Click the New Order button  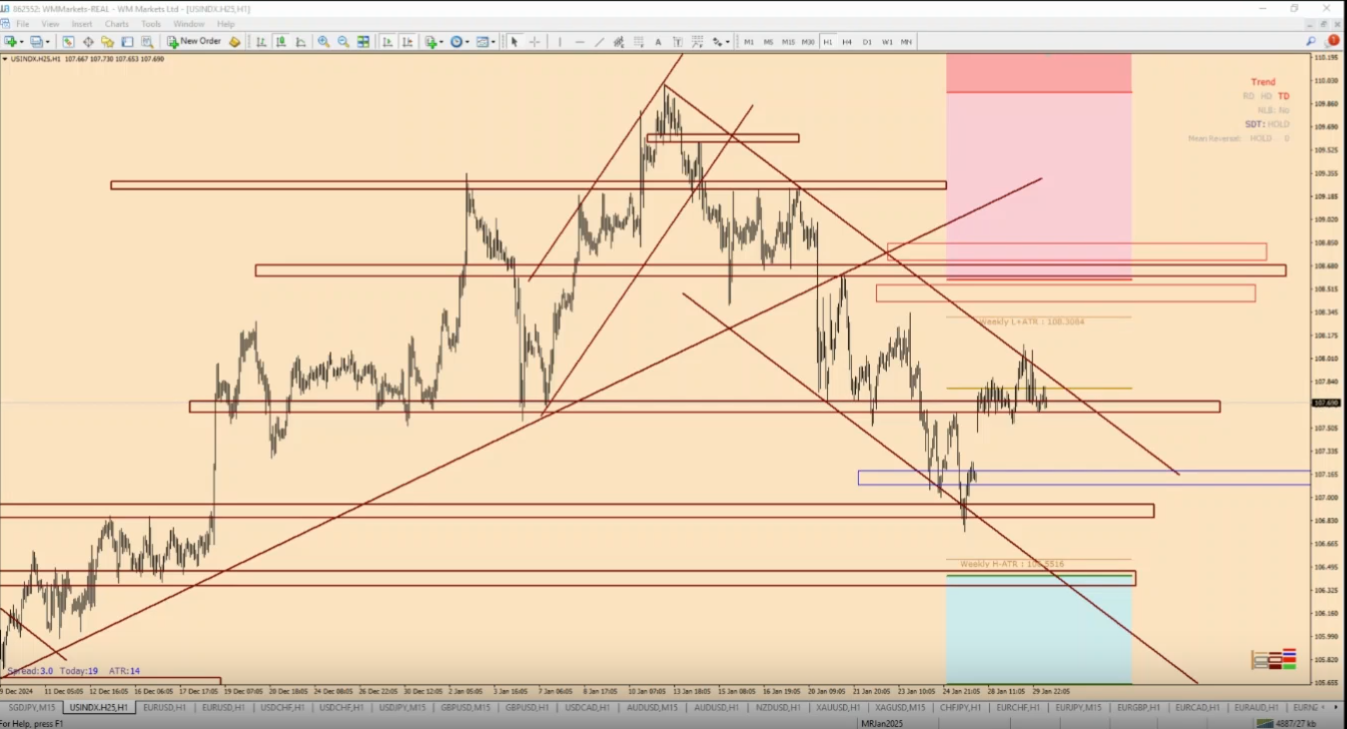[x=194, y=42]
